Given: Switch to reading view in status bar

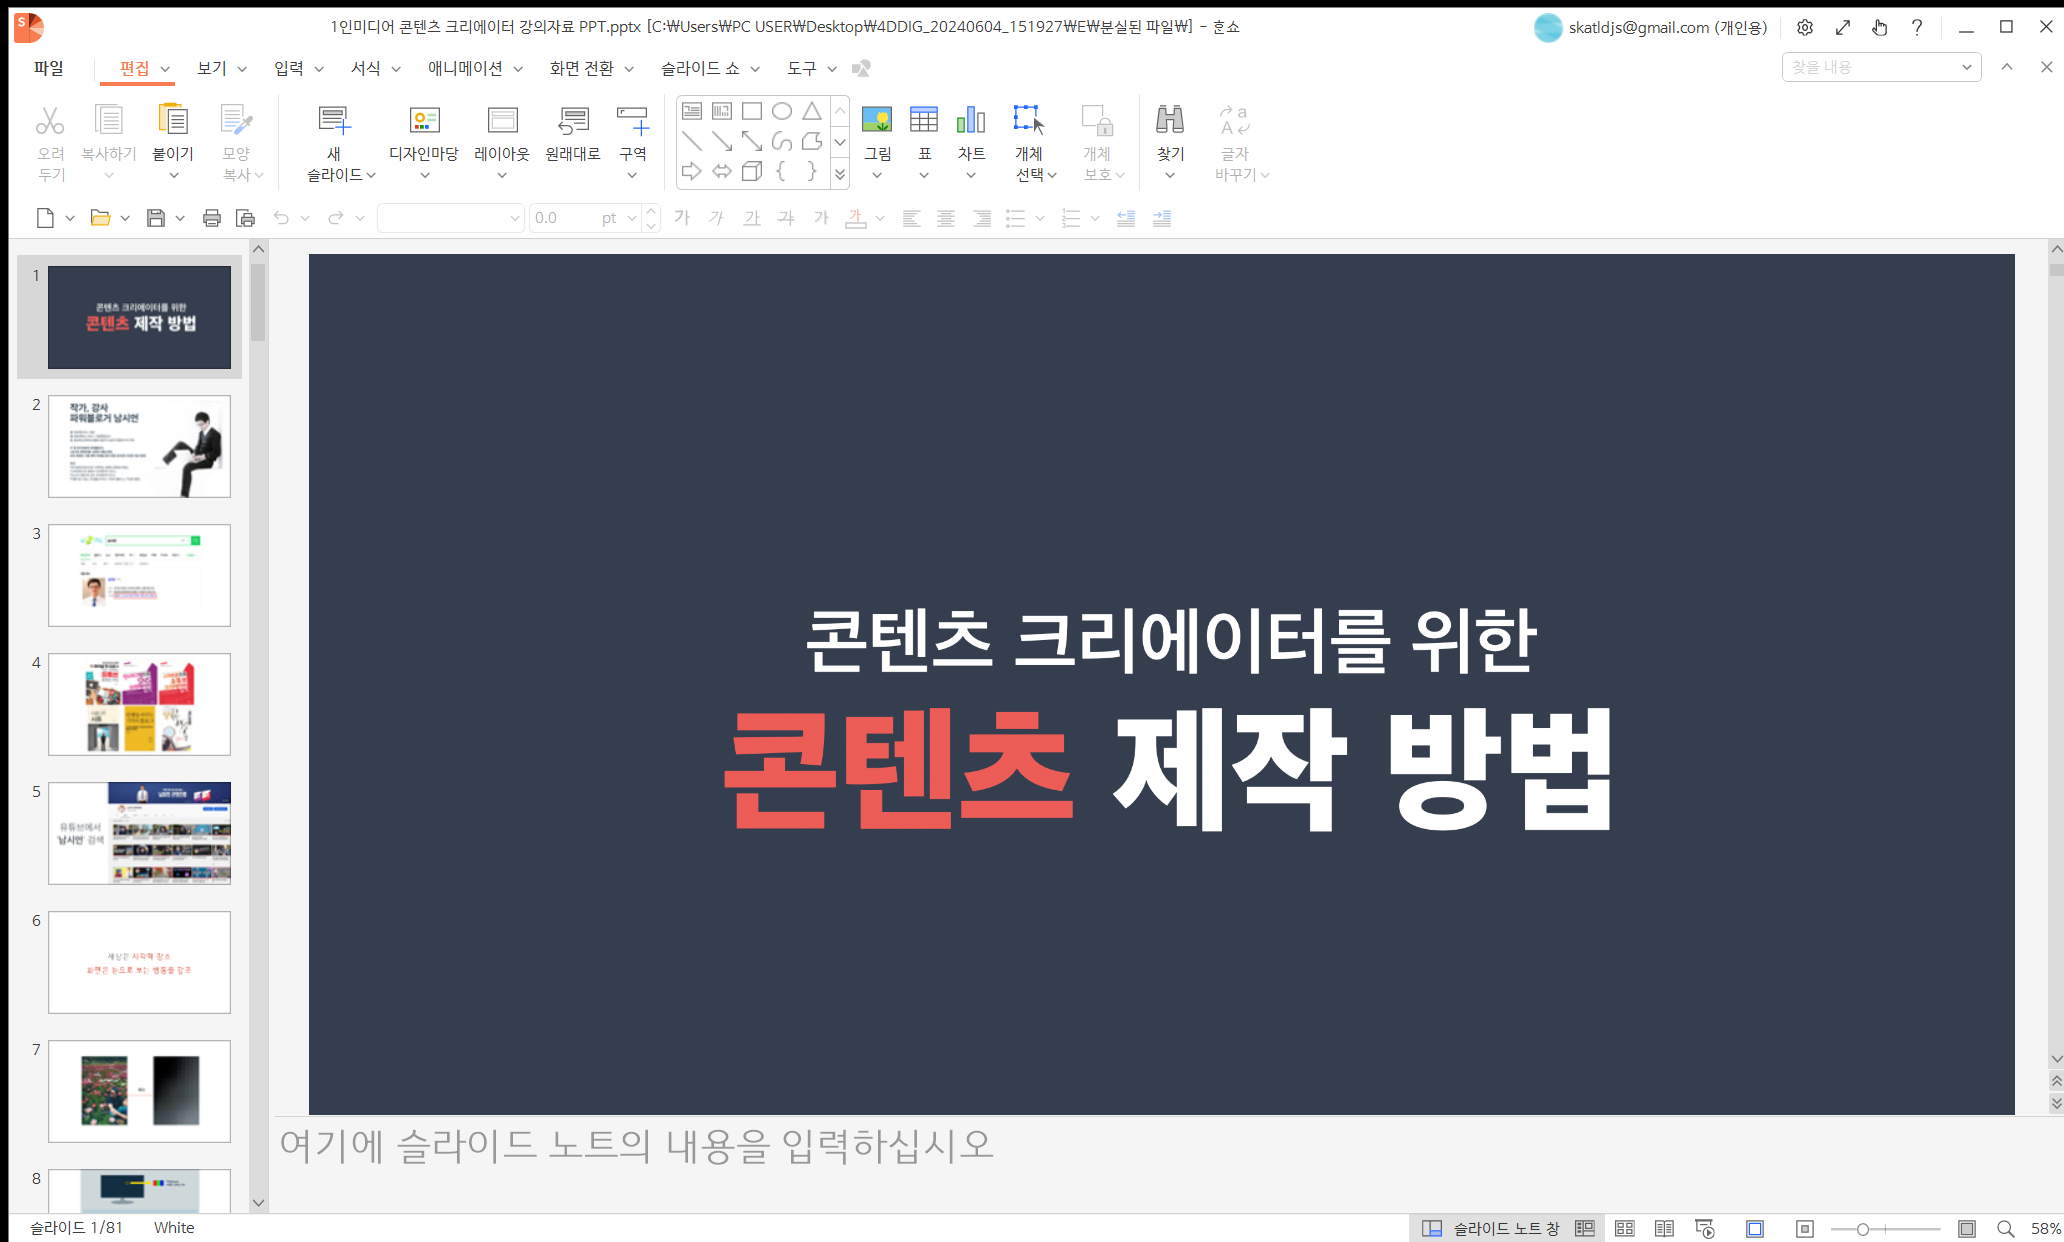Looking at the screenshot, I should point(1664,1228).
